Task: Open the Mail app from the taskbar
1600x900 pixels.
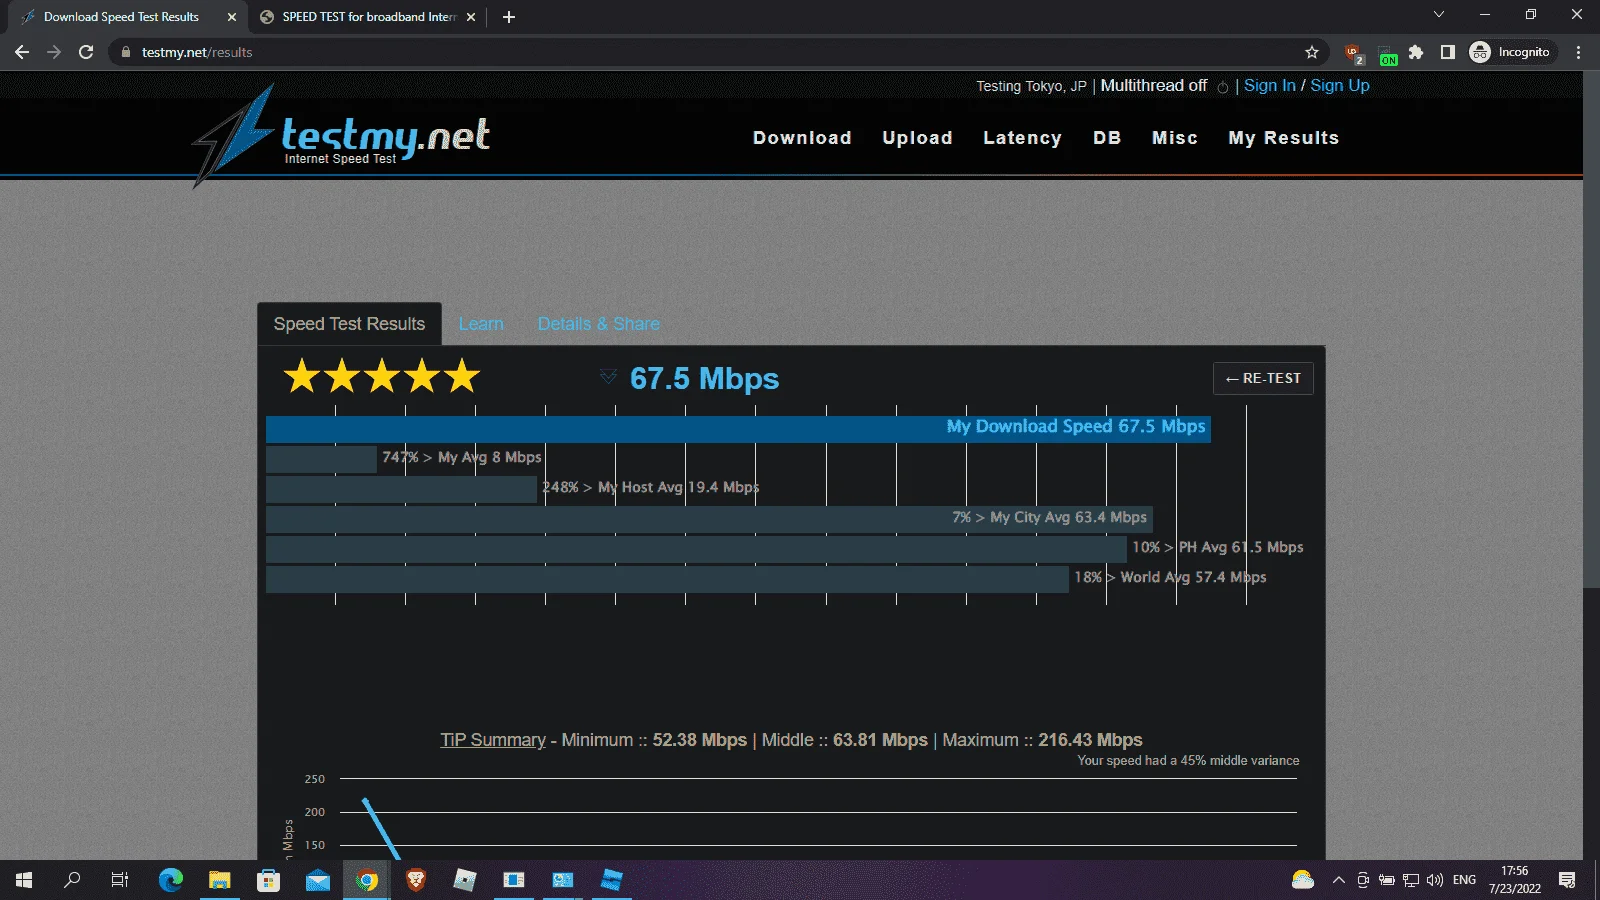Action: click(318, 880)
